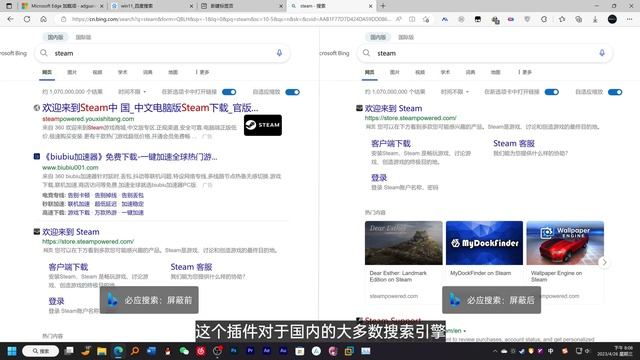Click the right pane's search magnifier icon

point(366,53)
